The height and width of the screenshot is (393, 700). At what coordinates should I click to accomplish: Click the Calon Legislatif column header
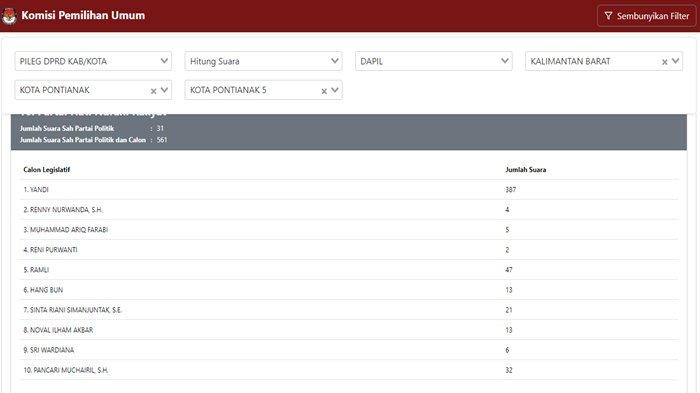[x=47, y=170]
